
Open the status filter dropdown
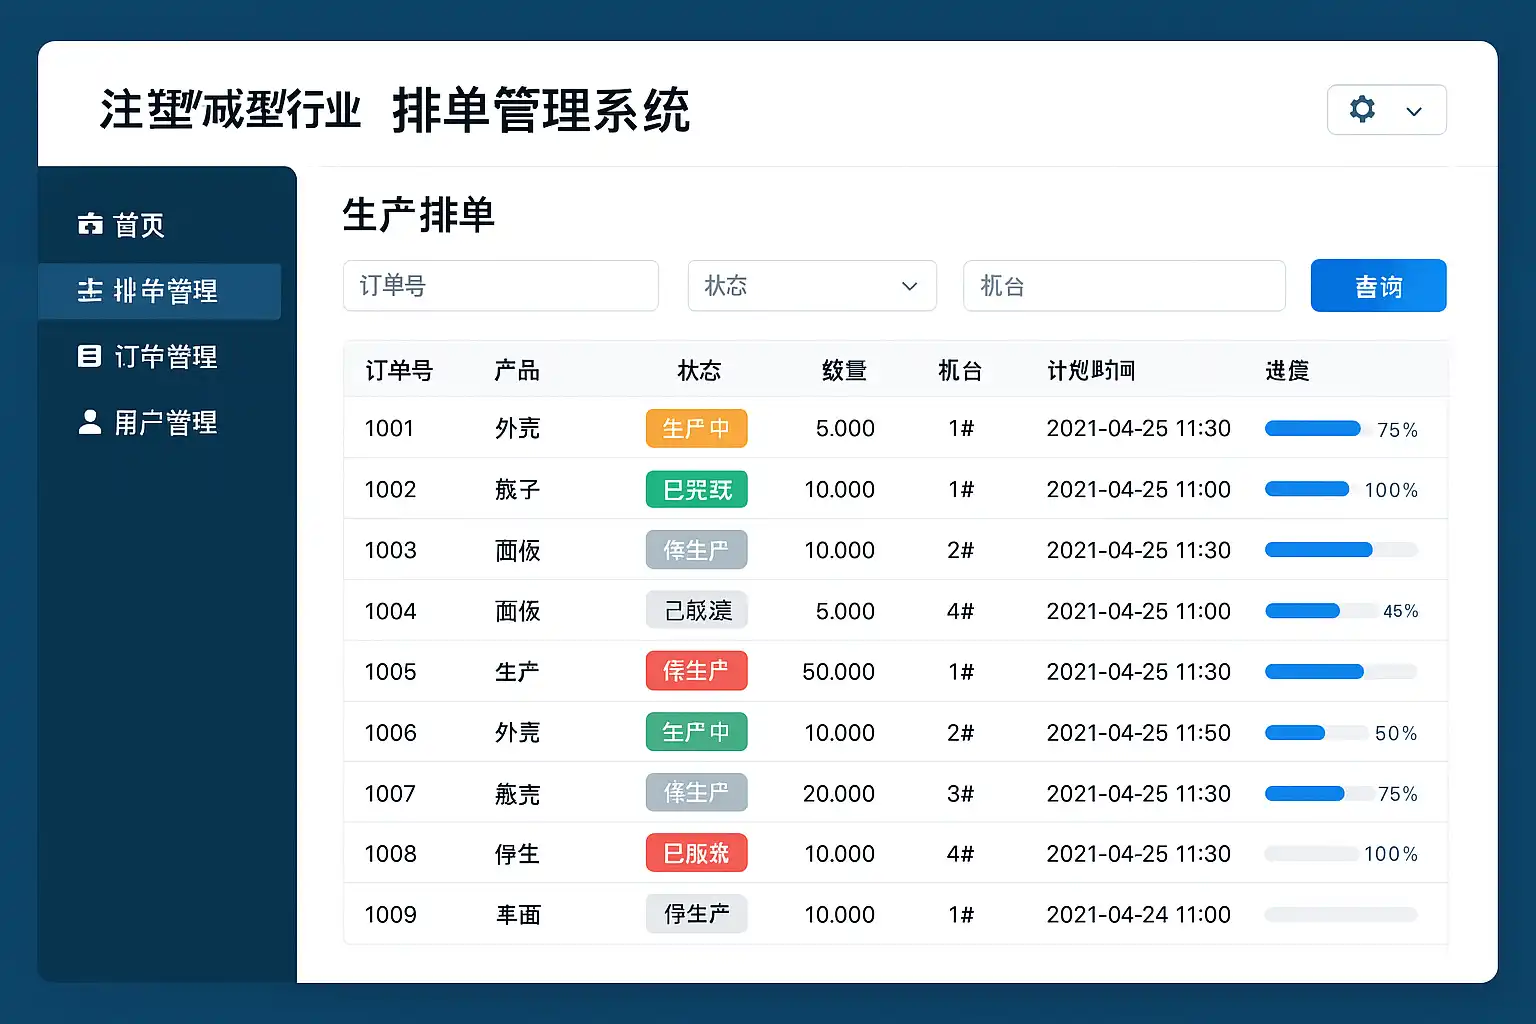click(811, 286)
